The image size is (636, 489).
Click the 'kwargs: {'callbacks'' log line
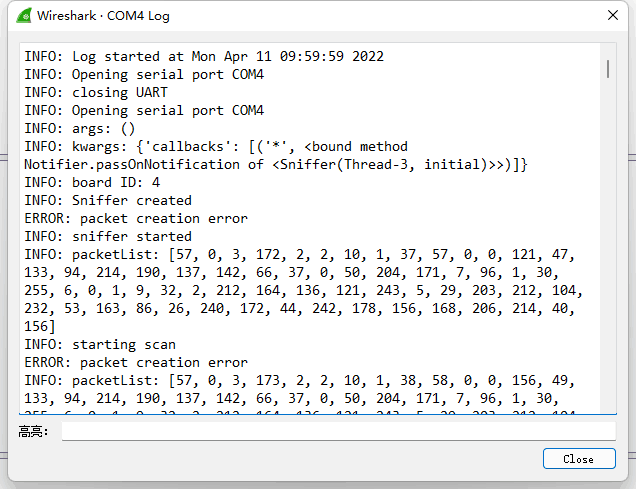coord(216,146)
